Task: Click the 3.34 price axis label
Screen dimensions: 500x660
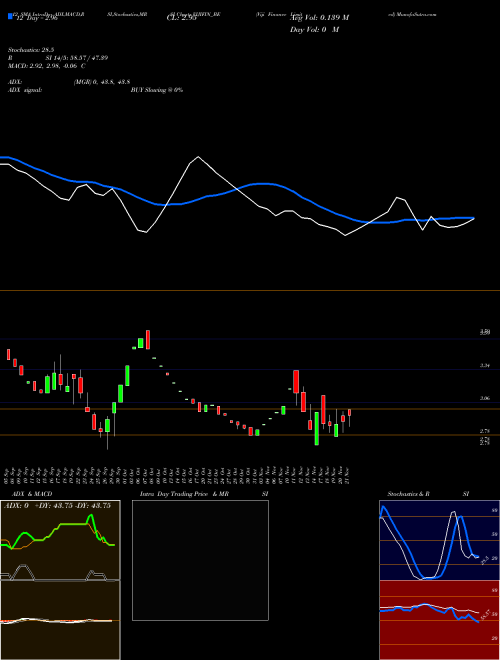Action: coord(485,366)
